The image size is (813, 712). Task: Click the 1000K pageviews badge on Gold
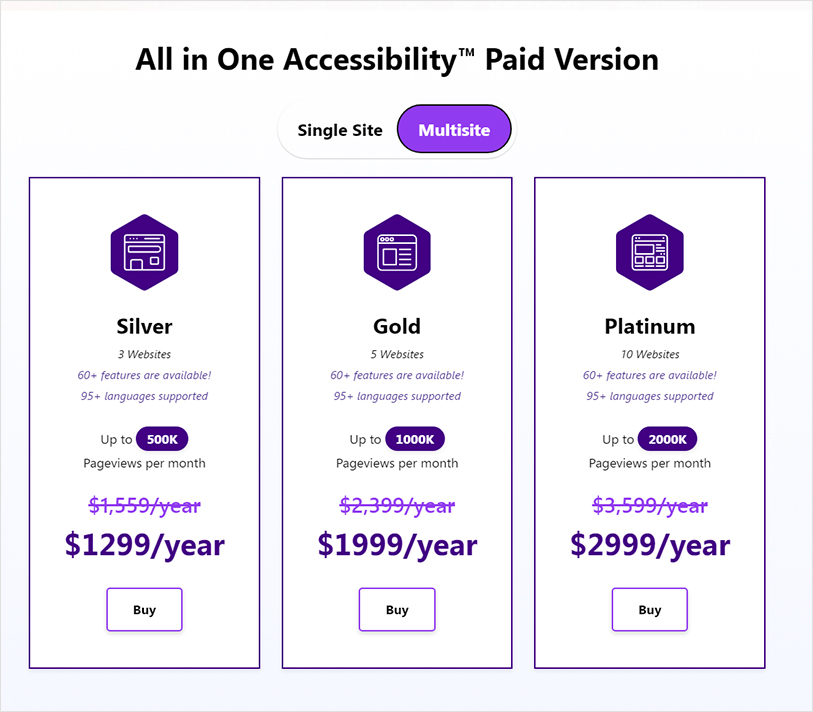(416, 439)
